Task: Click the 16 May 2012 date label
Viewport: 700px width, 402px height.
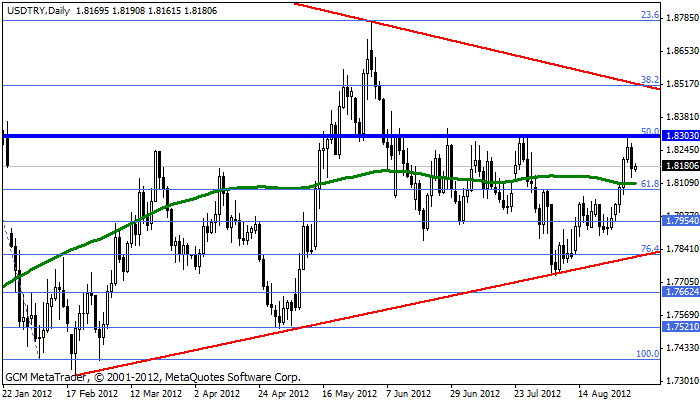Action: [350, 394]
